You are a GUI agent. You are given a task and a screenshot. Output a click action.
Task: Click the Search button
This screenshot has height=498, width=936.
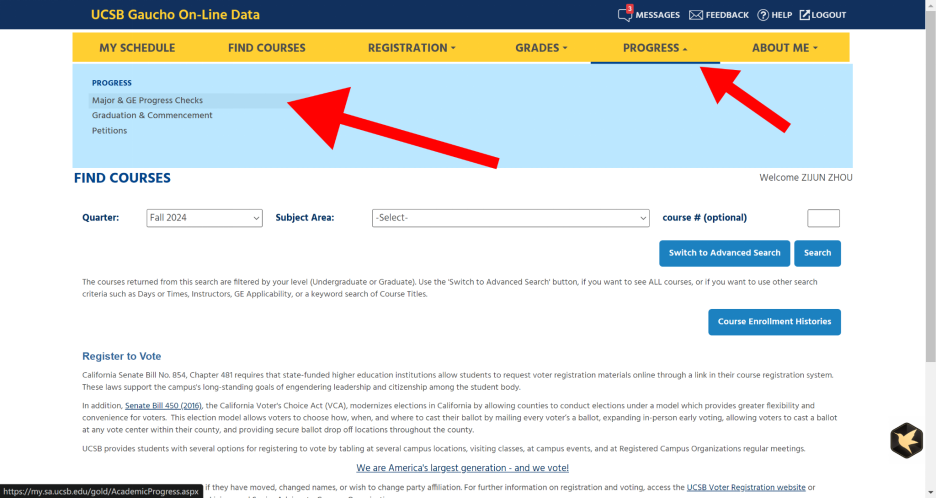click(817, 253)
